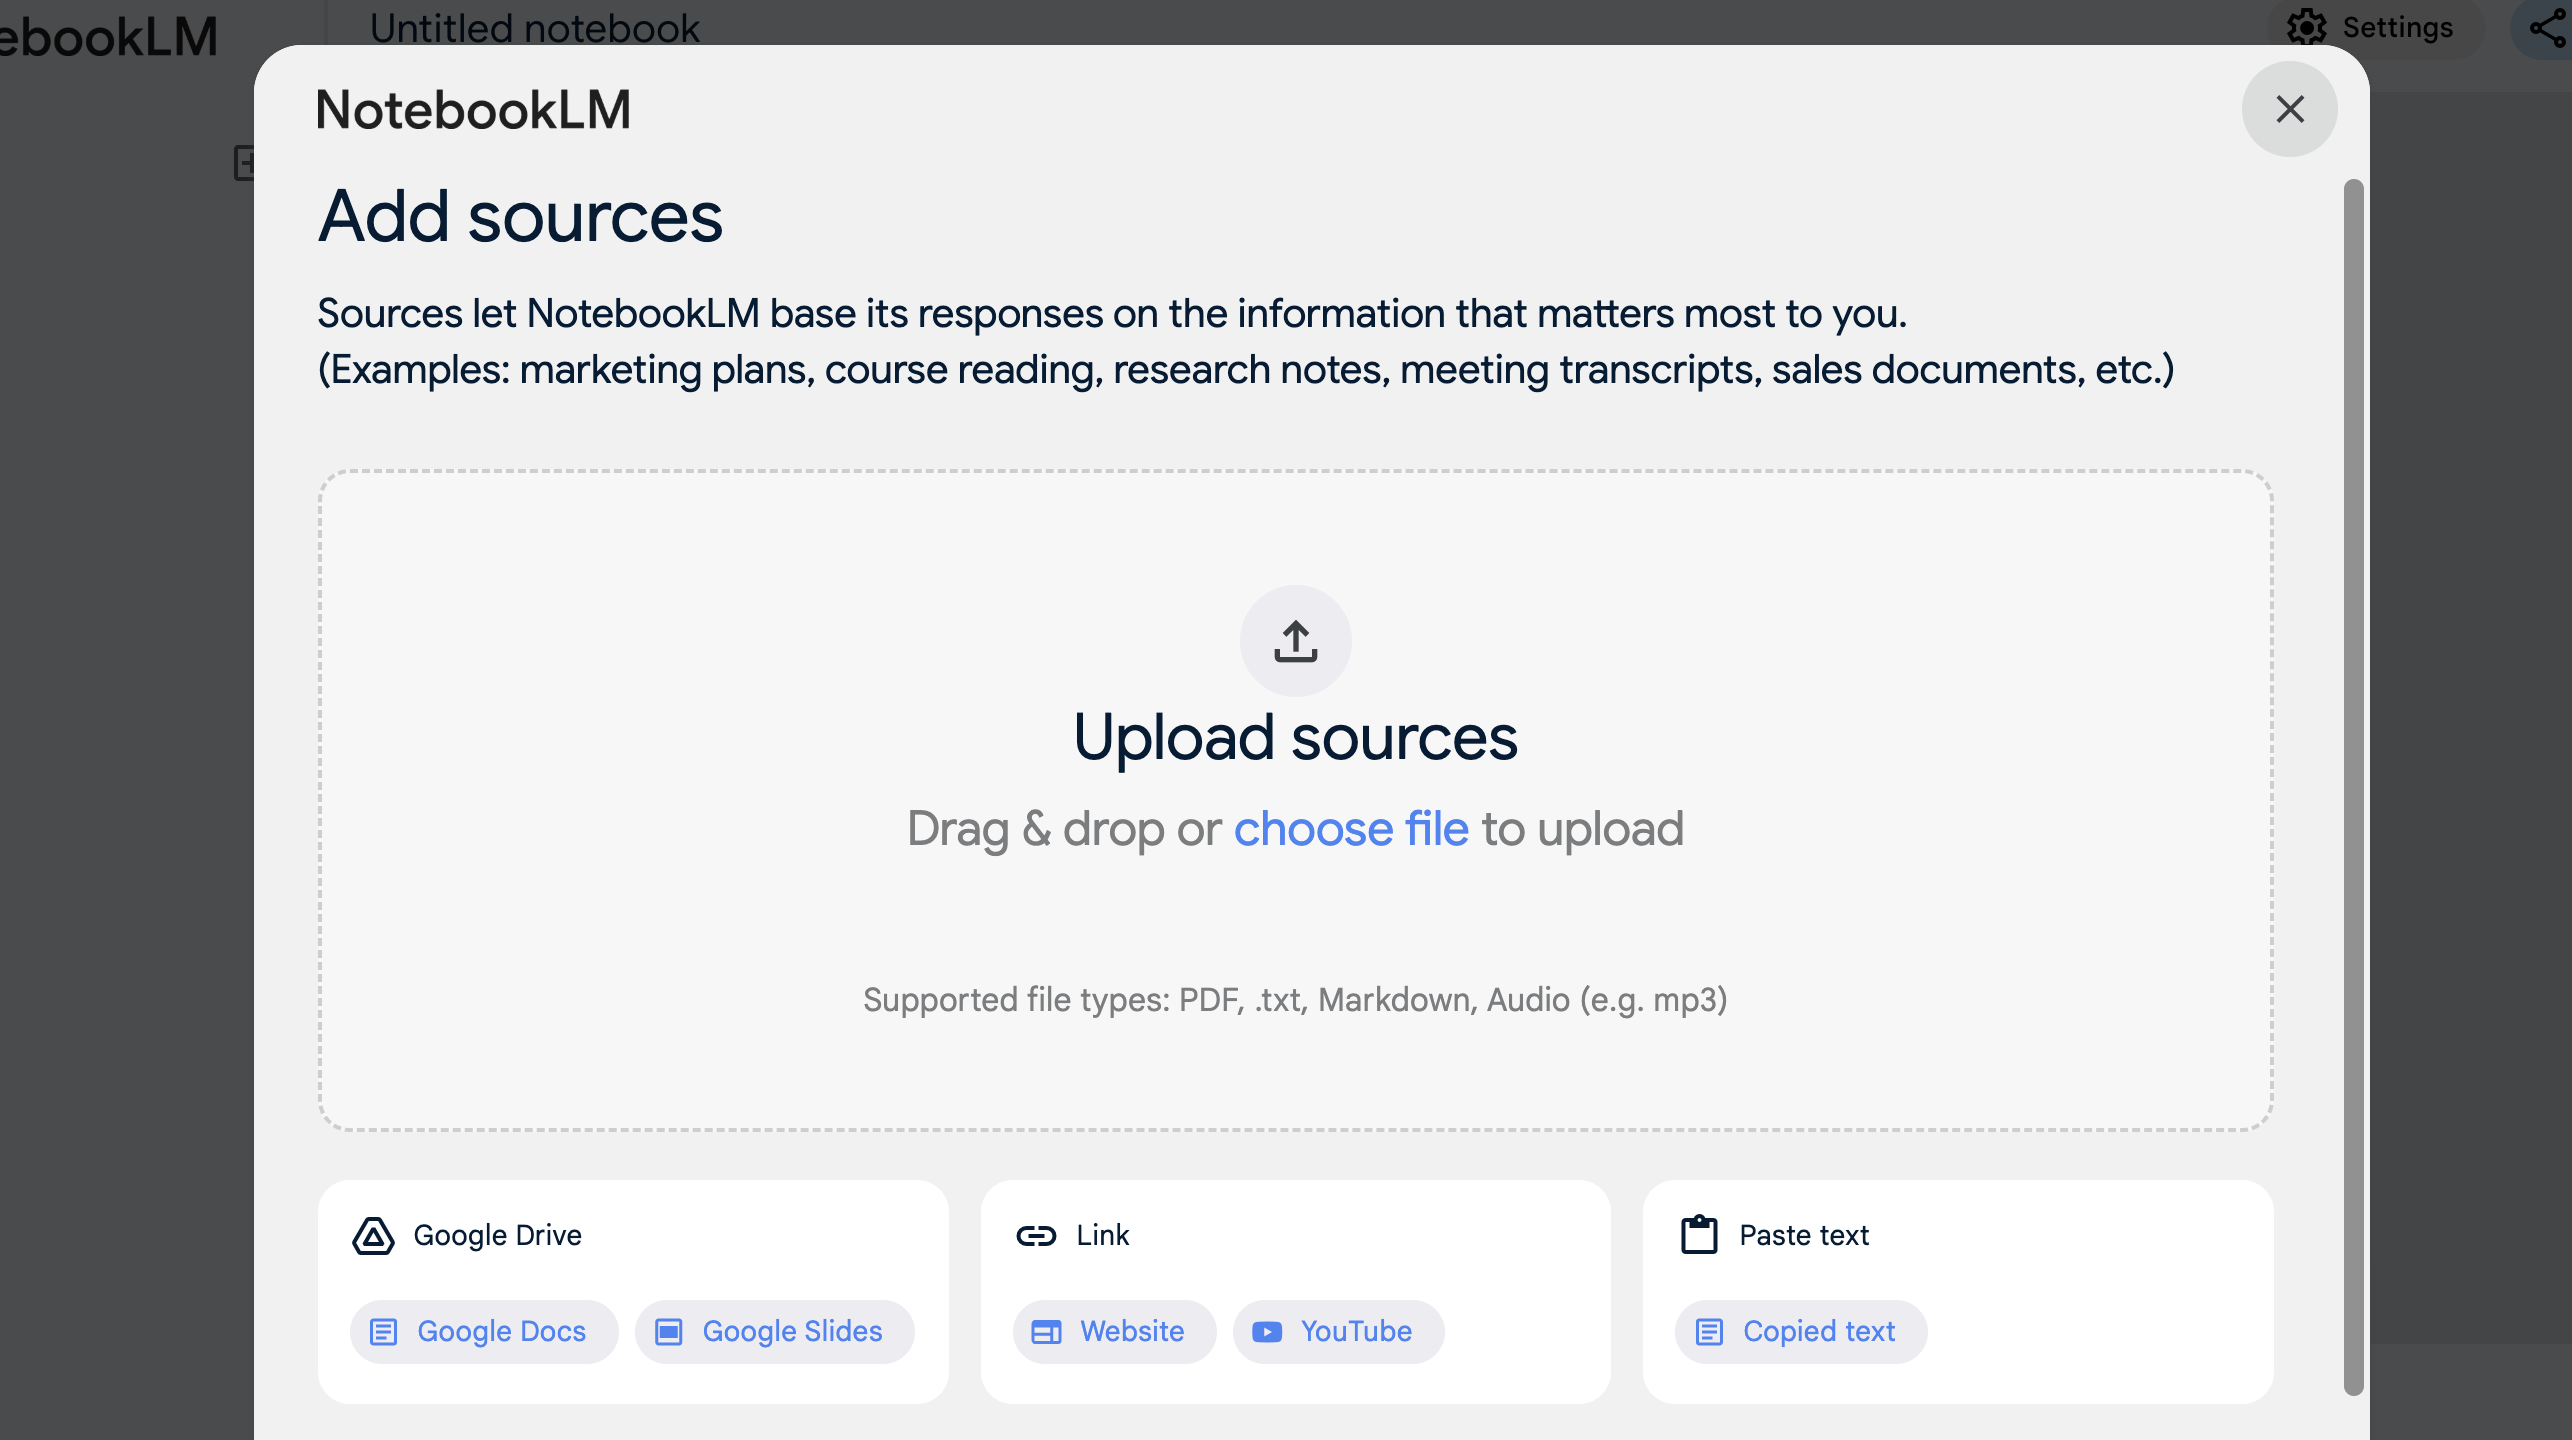Click the Website icon
The image size is (2572, 1440).
(x=1046, y=1332)
